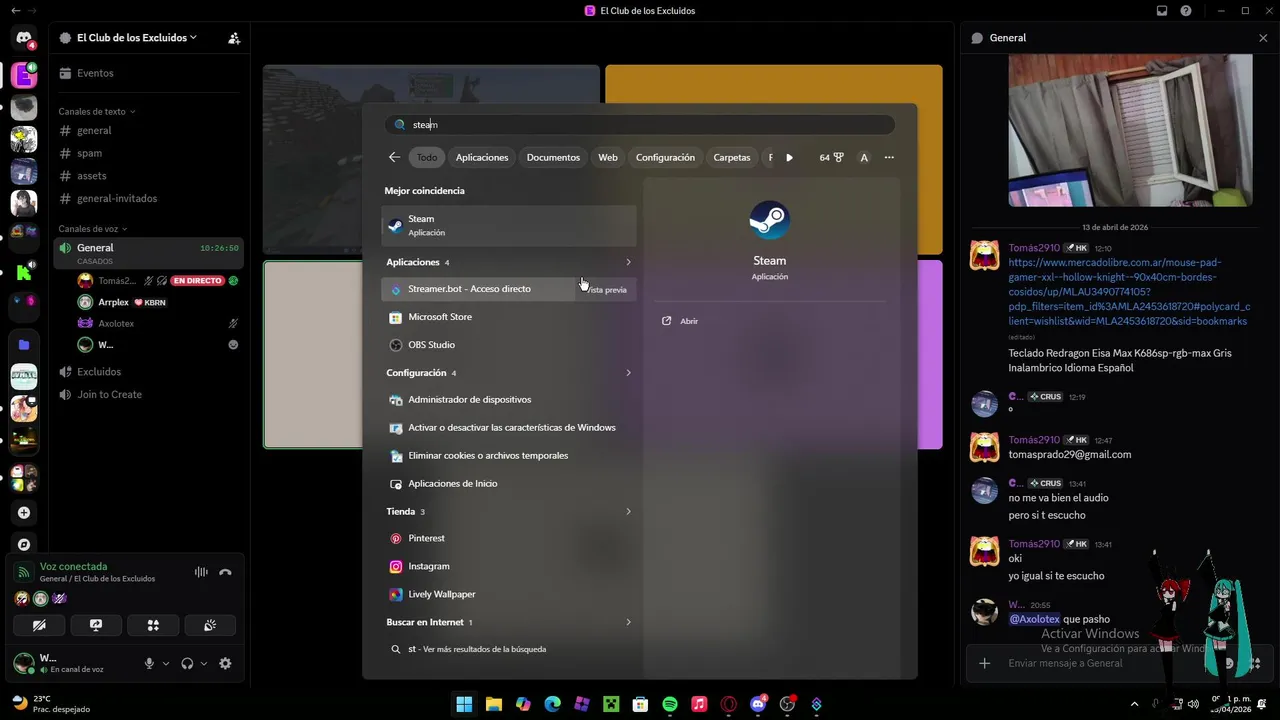The height and width of the screenshot is (720, 1280).
Task: Open Microsoft Edge from taskbar
Action: (552, 704)
